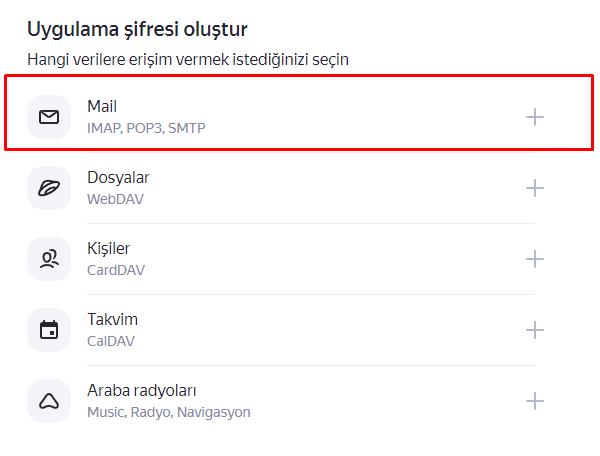Add Takvim access with plus icon
This screenshot has width=600, height=456.
535,330
